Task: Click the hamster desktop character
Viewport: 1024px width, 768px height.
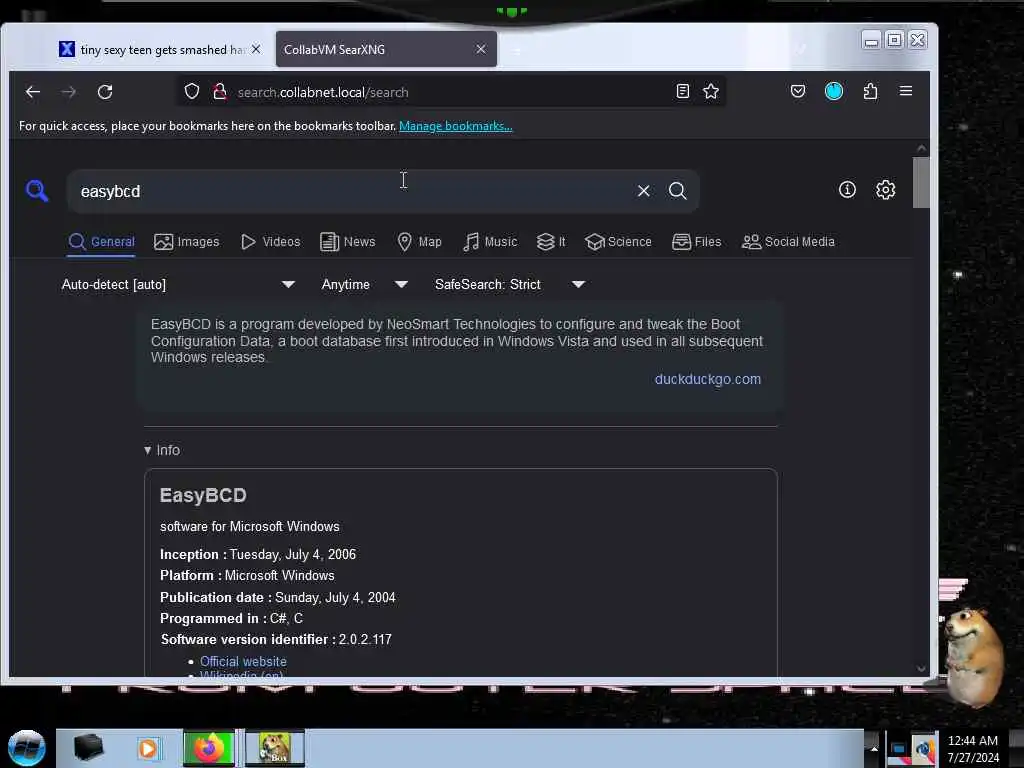Action: coord(974,656)
